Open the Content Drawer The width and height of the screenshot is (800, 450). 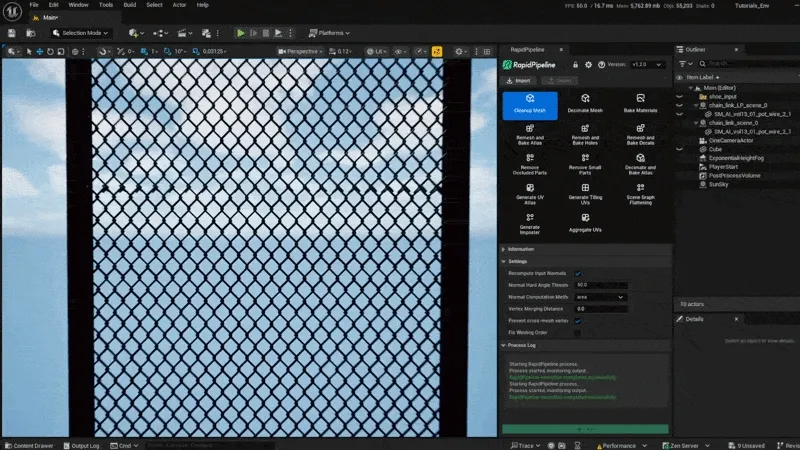[29, 445]
